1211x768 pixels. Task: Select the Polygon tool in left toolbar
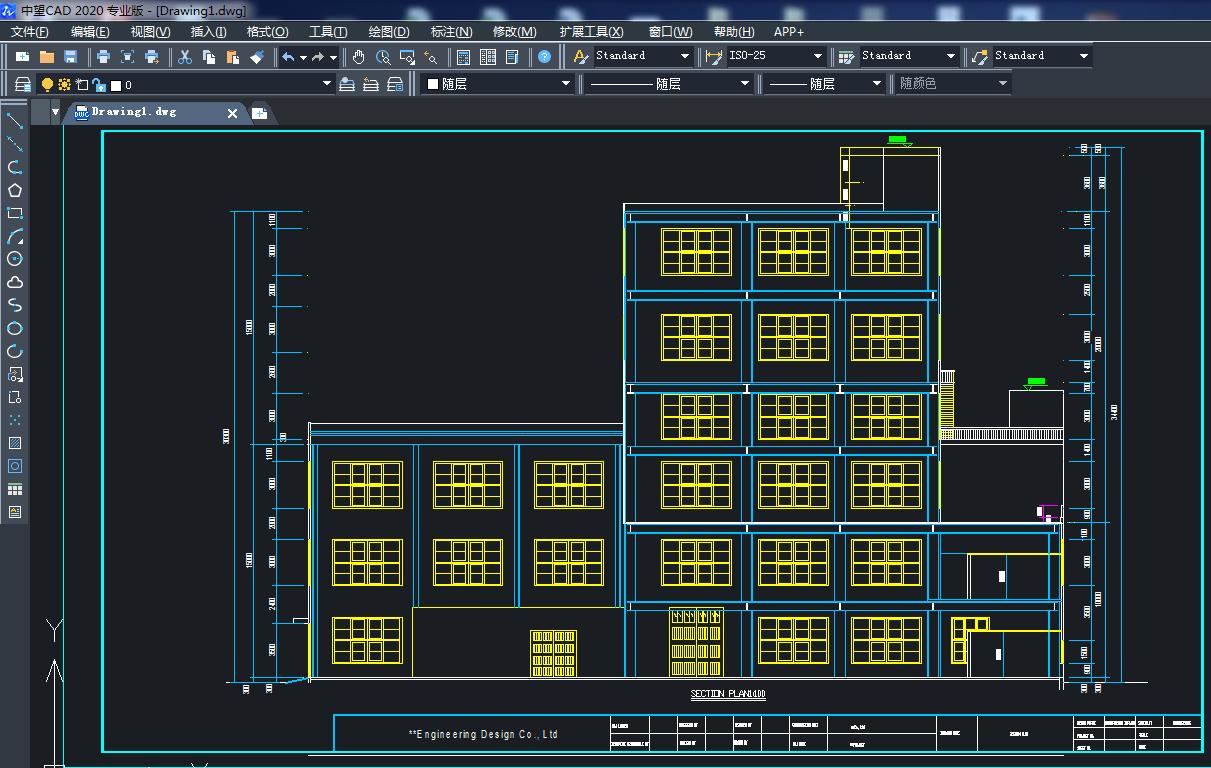[15, 190]
